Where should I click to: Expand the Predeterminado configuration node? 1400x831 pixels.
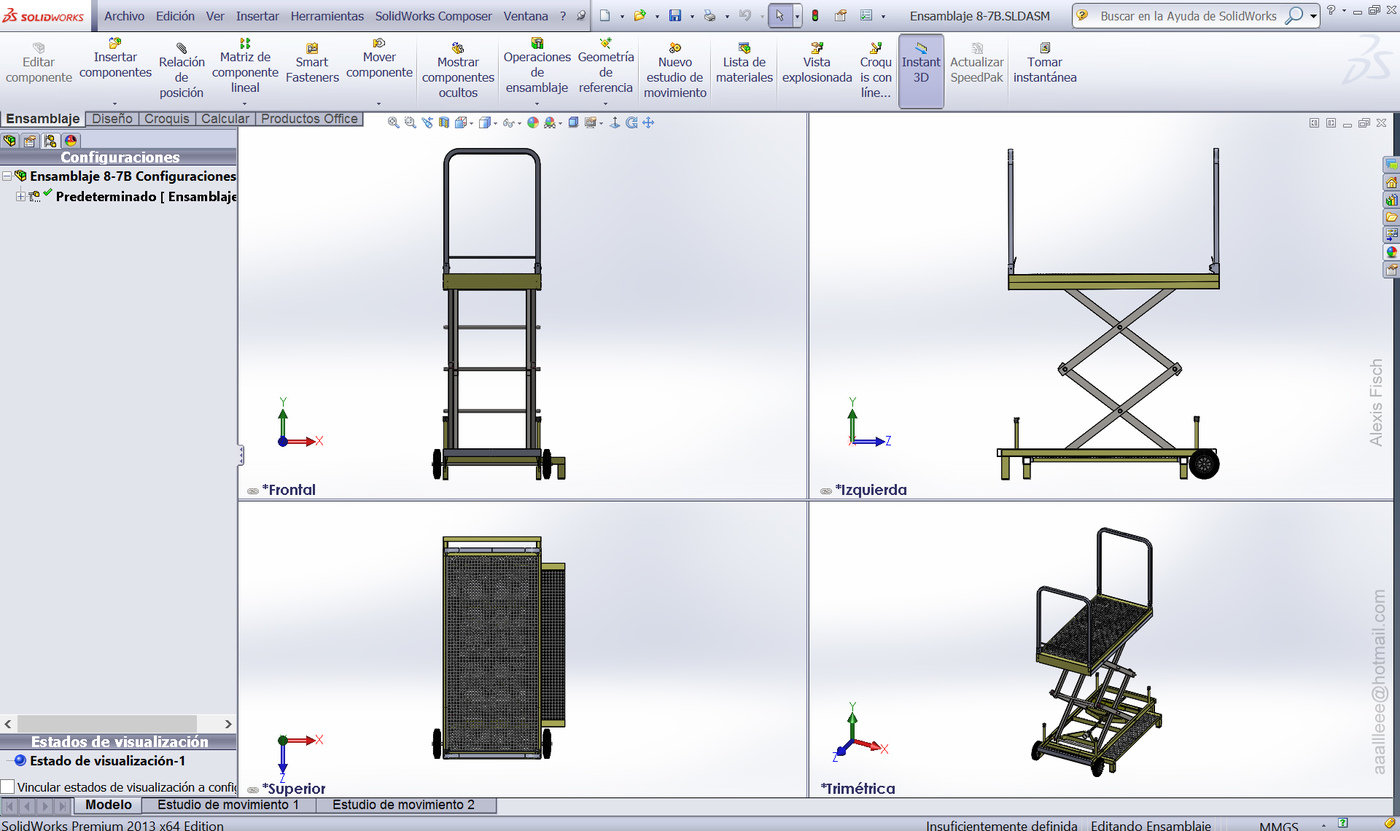pyautogui.click(x=20, y=196)
